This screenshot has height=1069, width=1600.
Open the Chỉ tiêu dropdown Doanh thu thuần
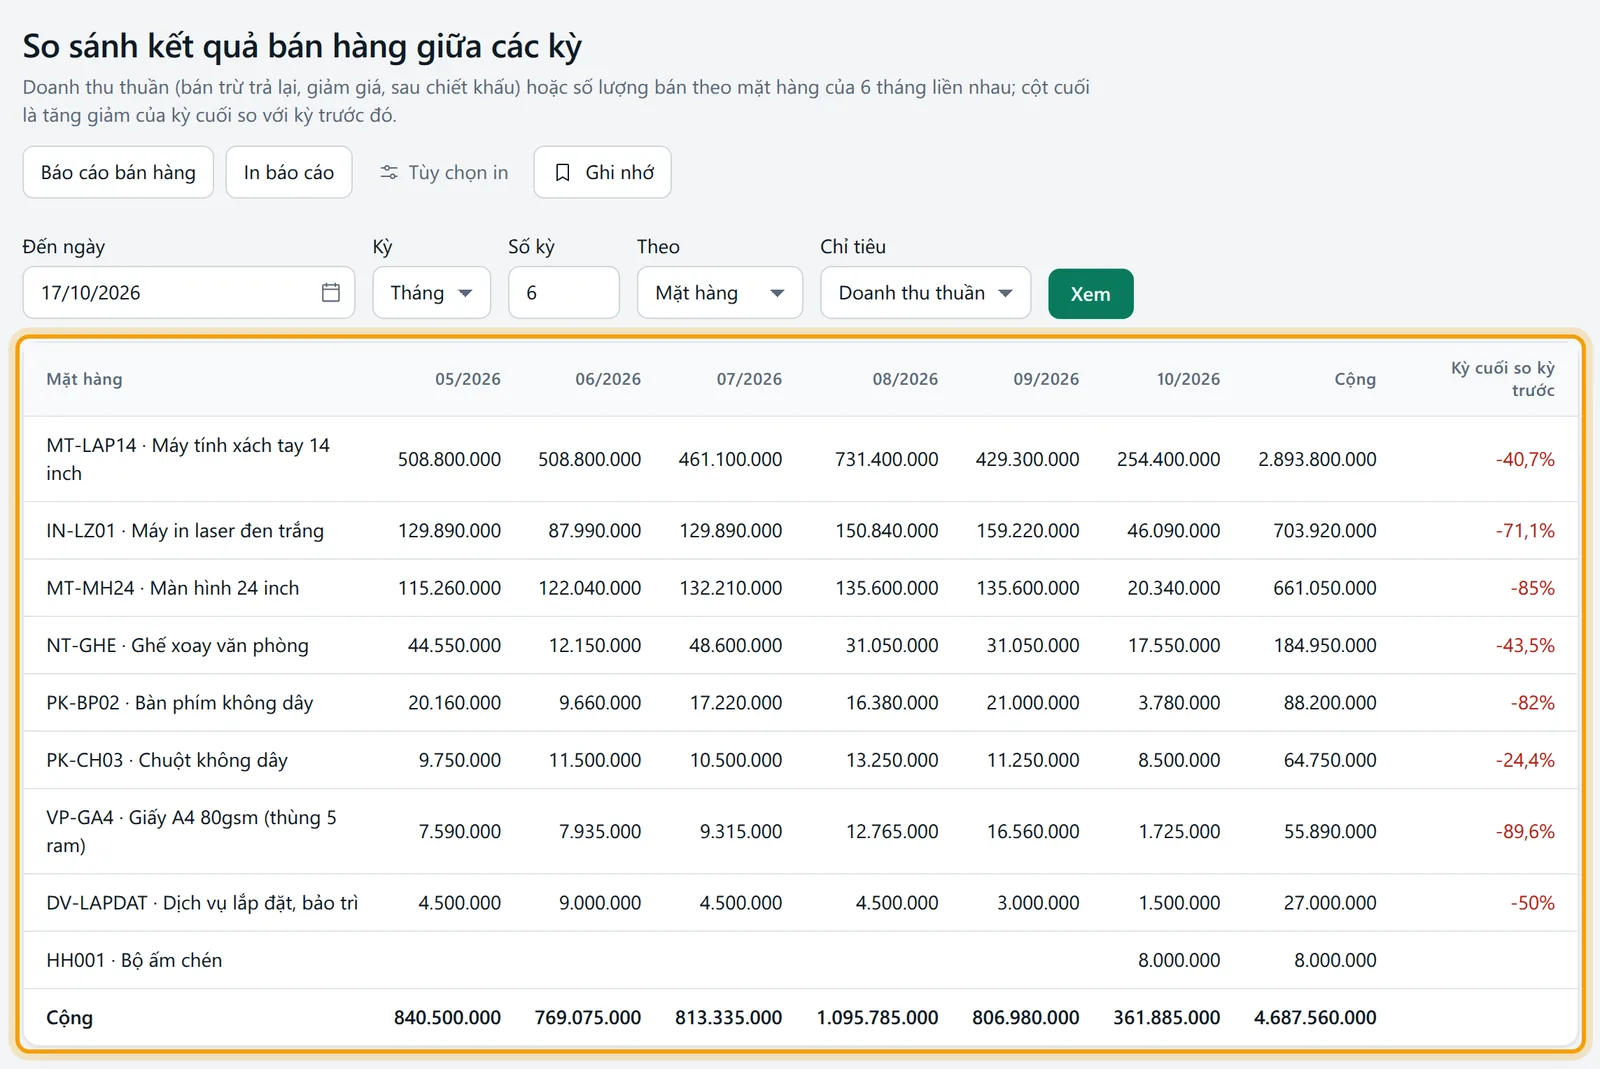[x=926, y=293]
